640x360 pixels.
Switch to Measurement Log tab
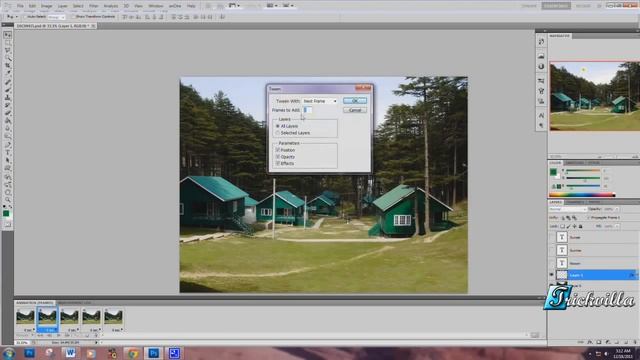(74, 303)
